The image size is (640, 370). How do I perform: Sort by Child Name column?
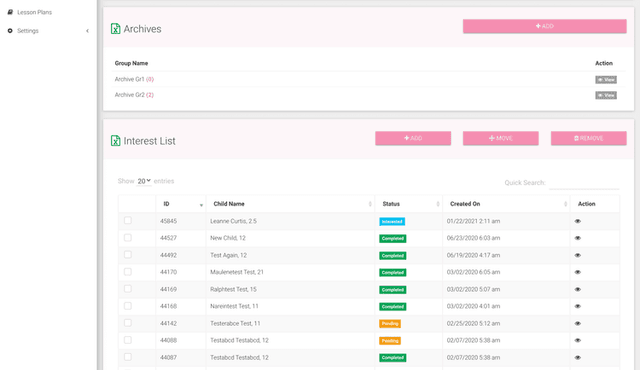click(291, 204)
